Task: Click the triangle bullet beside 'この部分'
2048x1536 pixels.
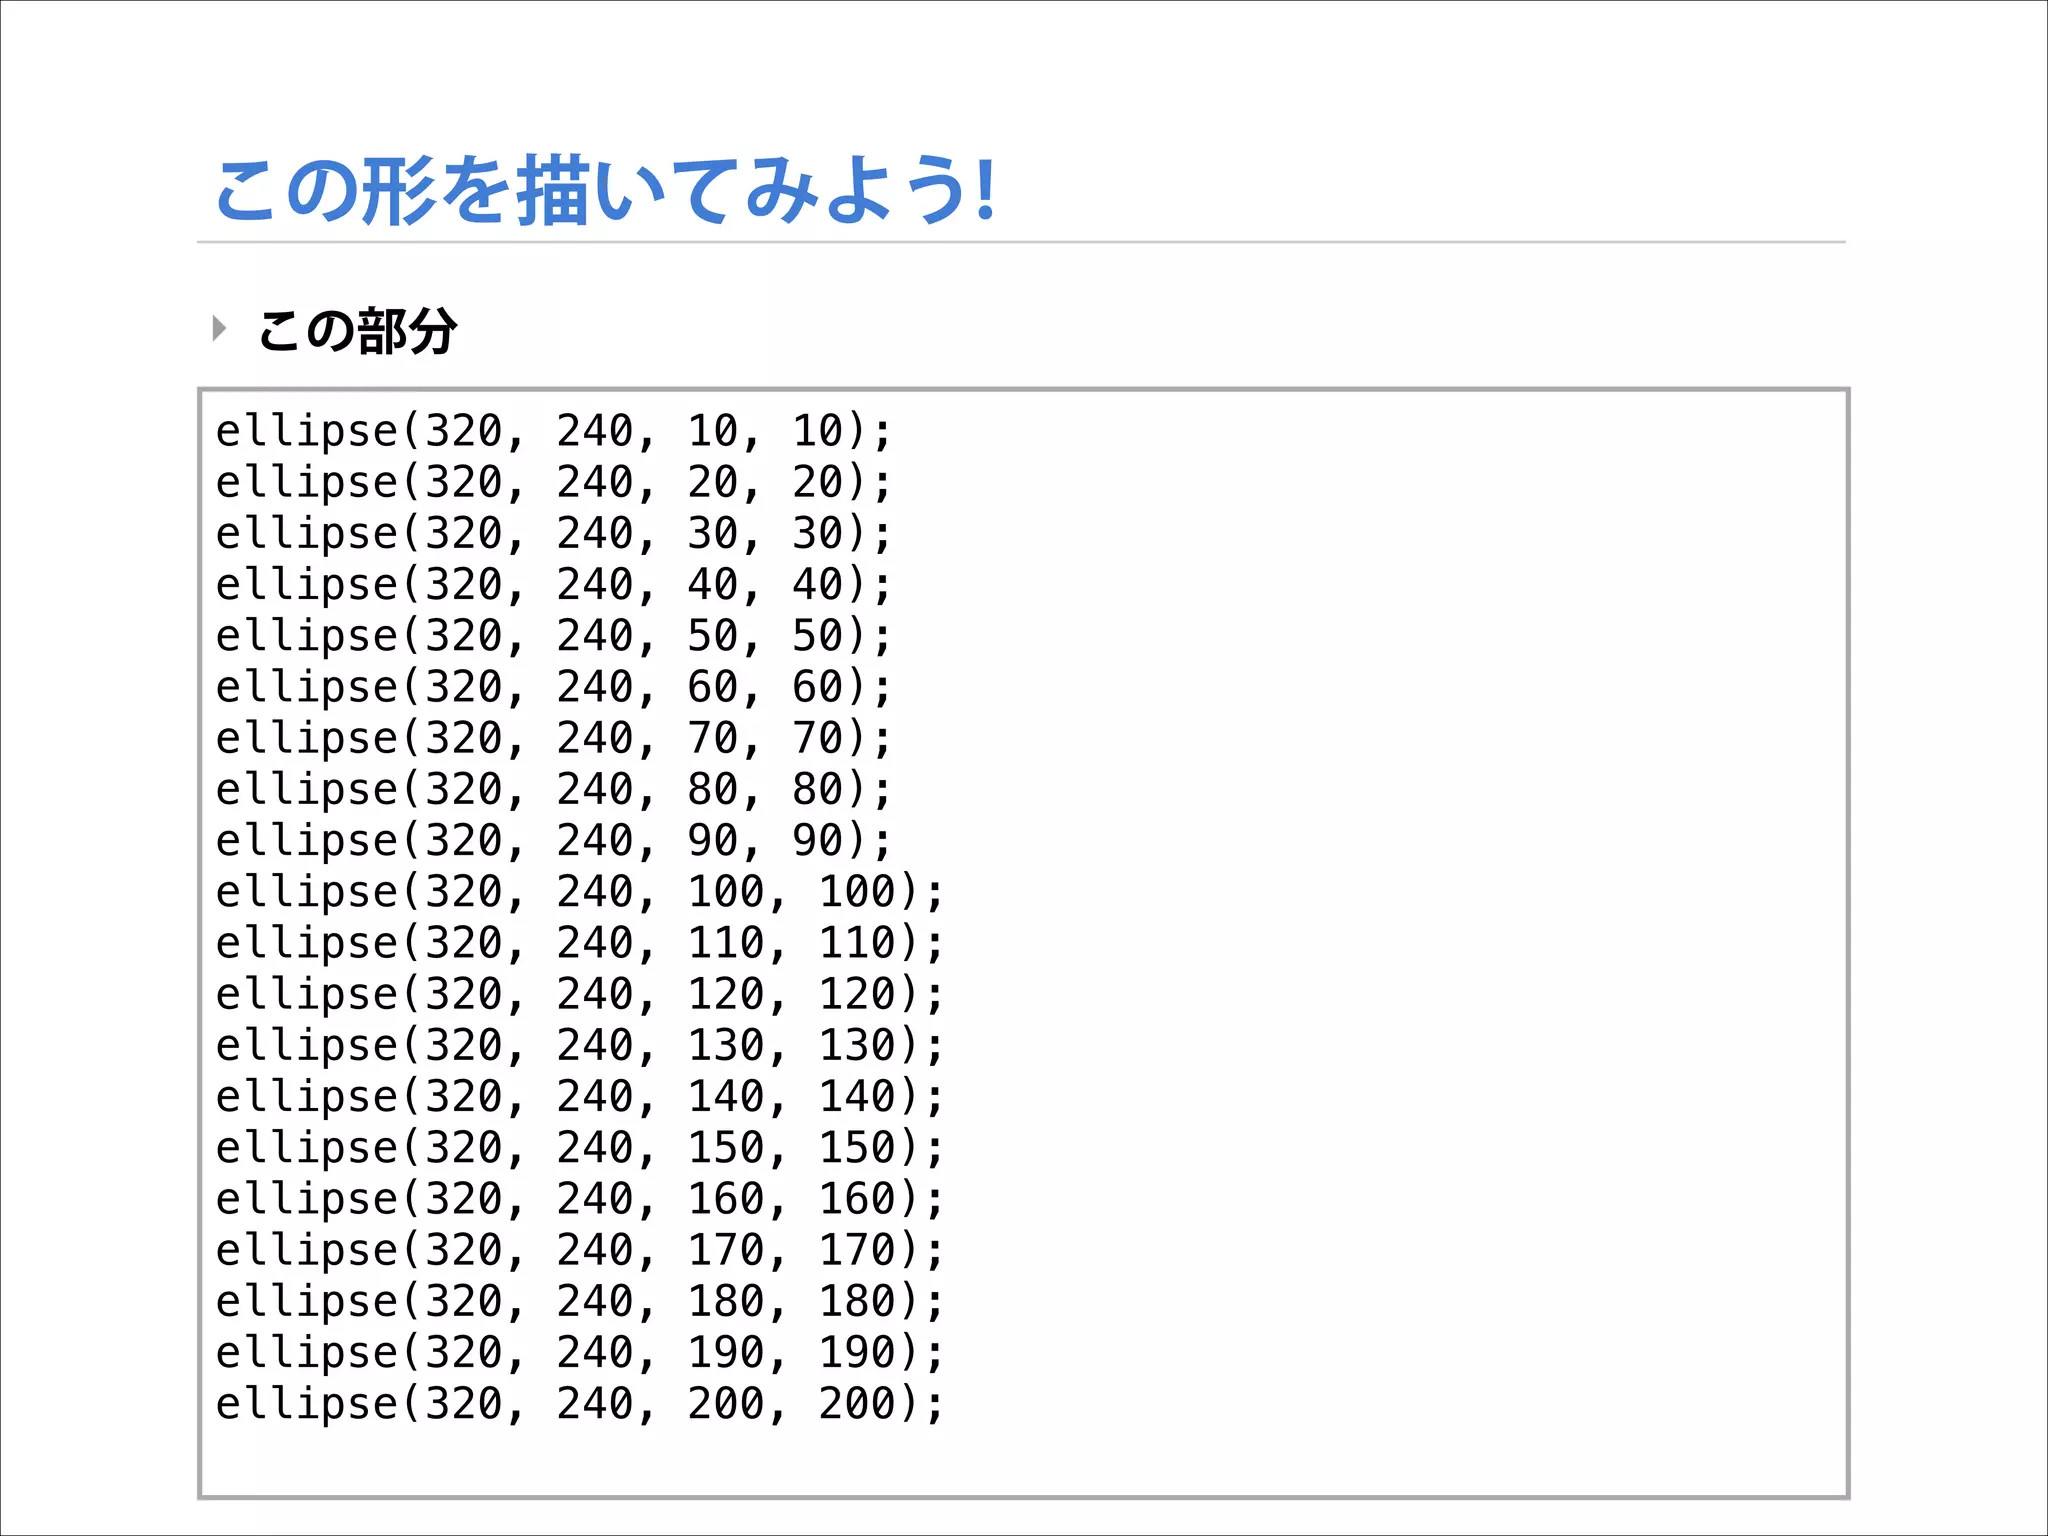Action: click(220, 328)
